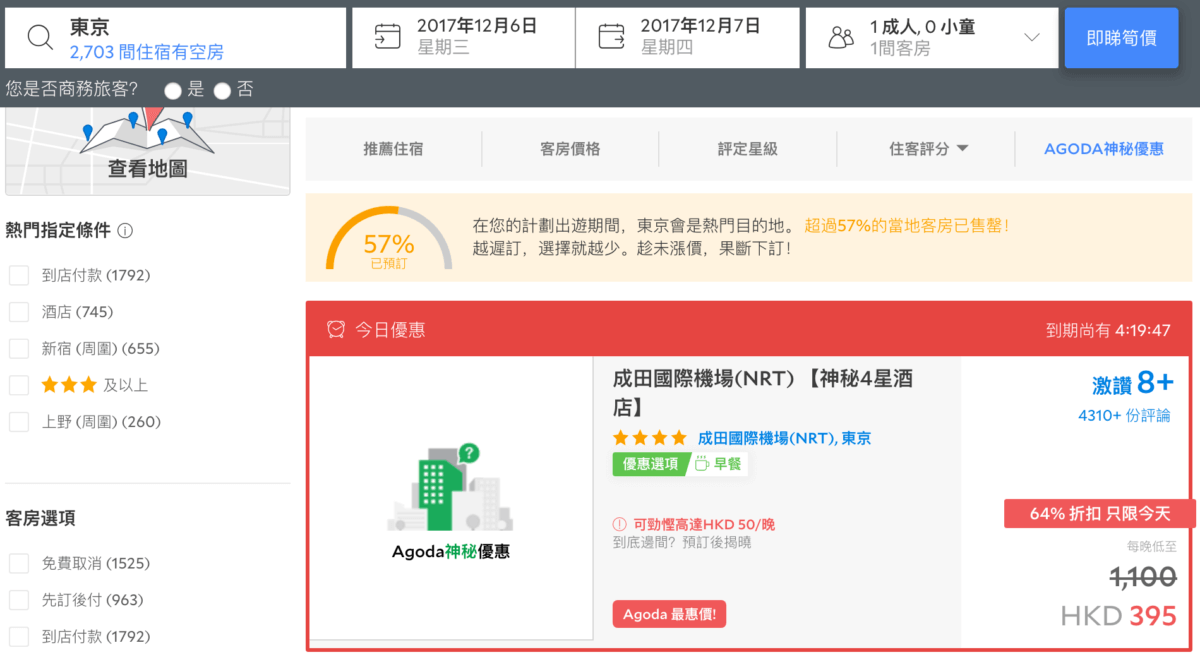Click the 每晚低至 label

pyautogui.click(x=1152, y=547)
